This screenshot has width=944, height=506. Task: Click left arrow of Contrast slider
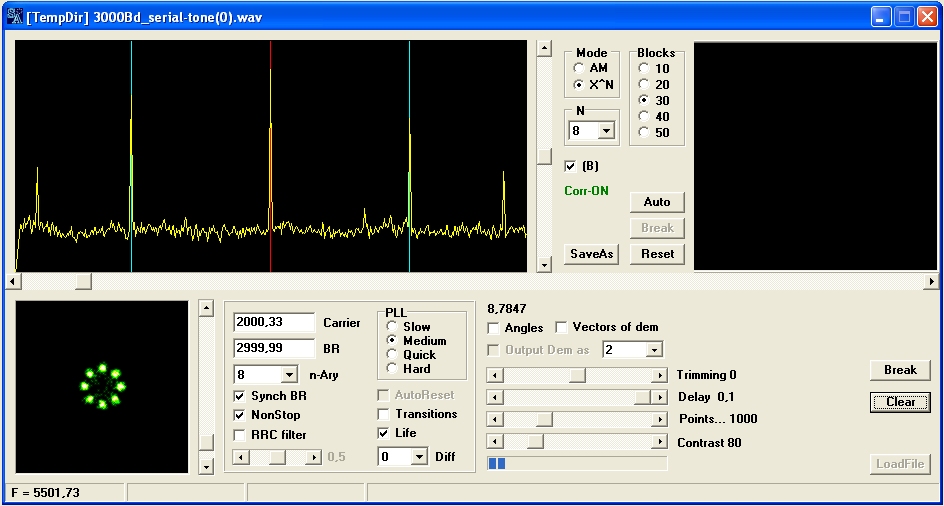[x=493, y=442]
